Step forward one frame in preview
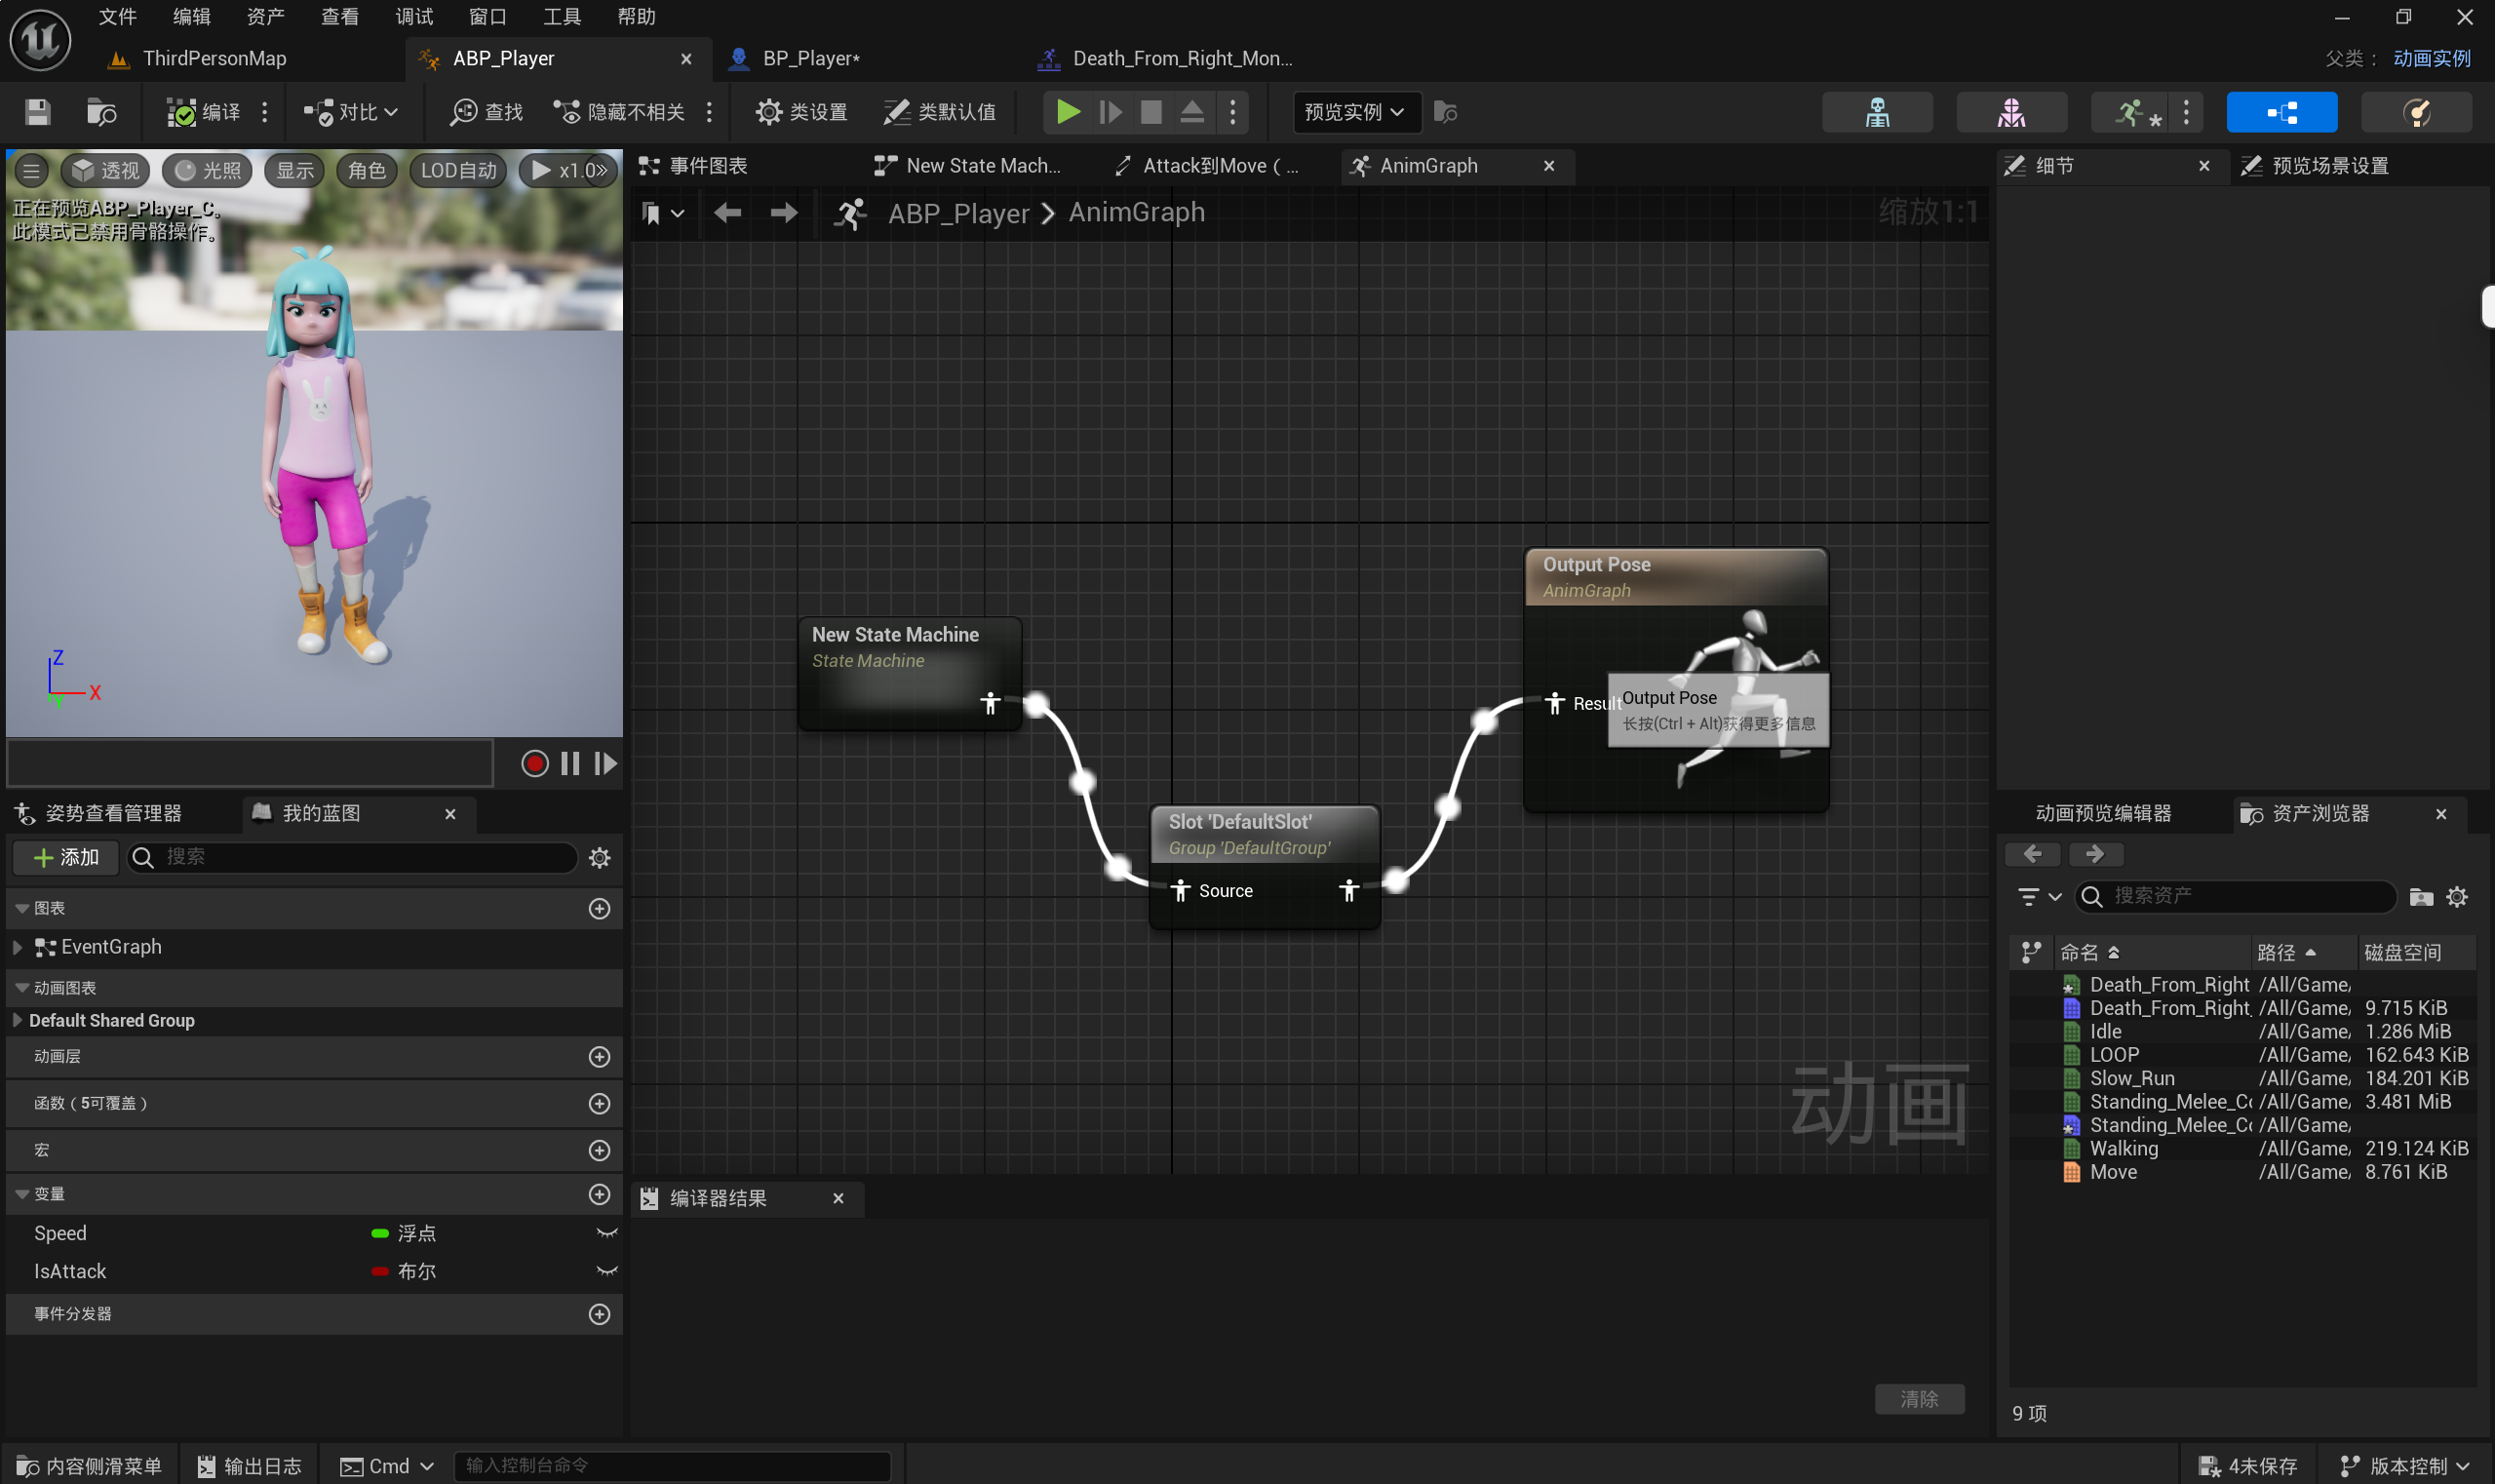 click(605, 764)
